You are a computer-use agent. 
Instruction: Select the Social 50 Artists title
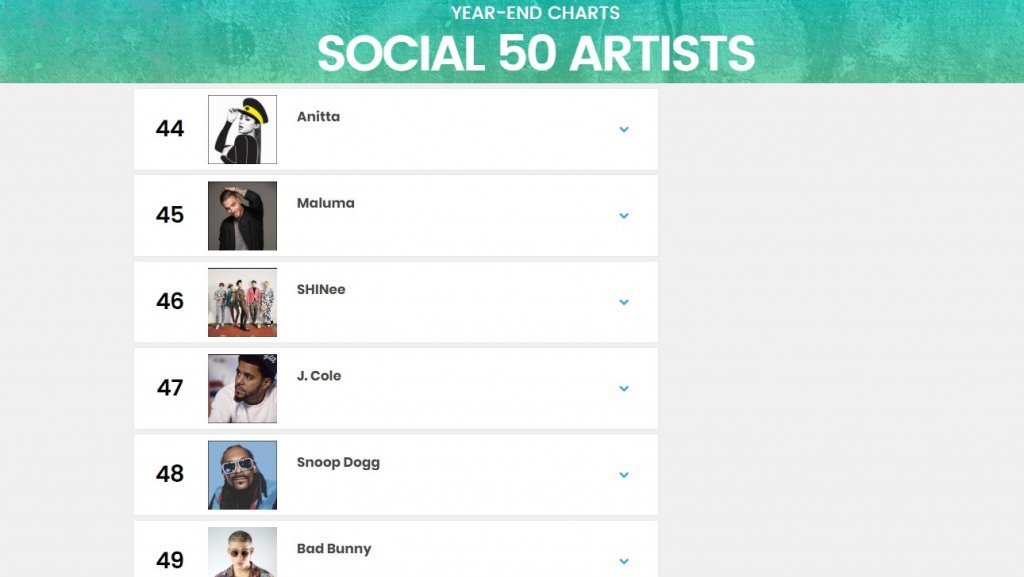536,53
